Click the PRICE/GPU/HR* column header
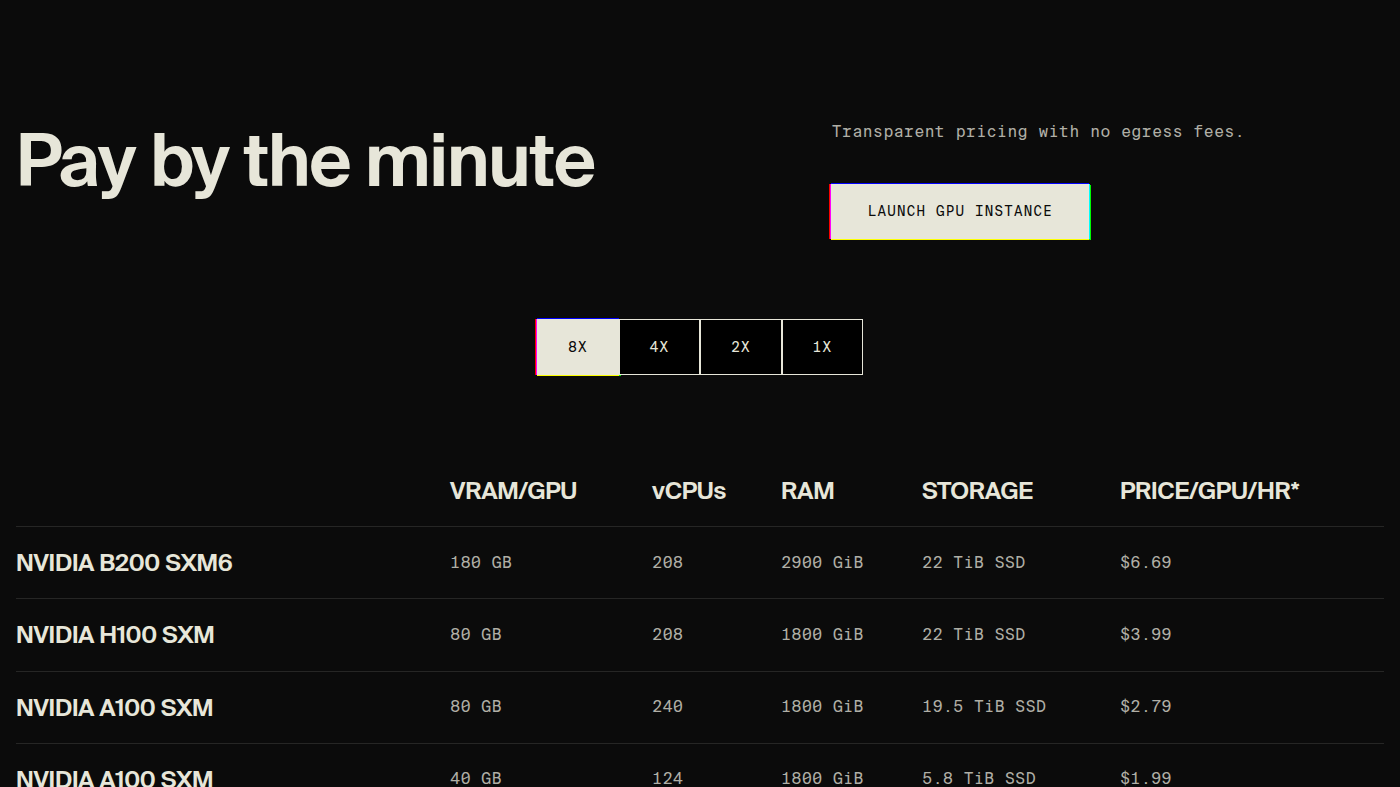This screenshot has width=1400, height=787. click(x=1209, y=491)
